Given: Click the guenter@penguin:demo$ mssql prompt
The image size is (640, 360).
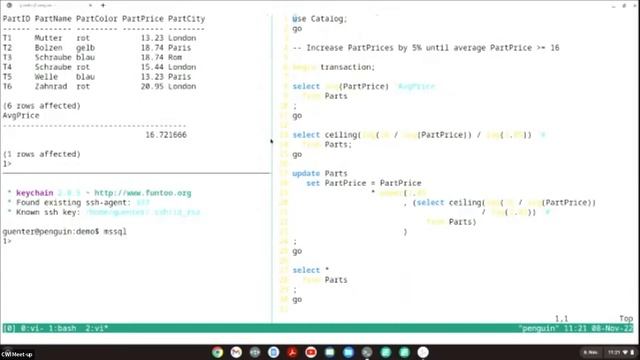Looking at the screenshot, I should point(64,232).
